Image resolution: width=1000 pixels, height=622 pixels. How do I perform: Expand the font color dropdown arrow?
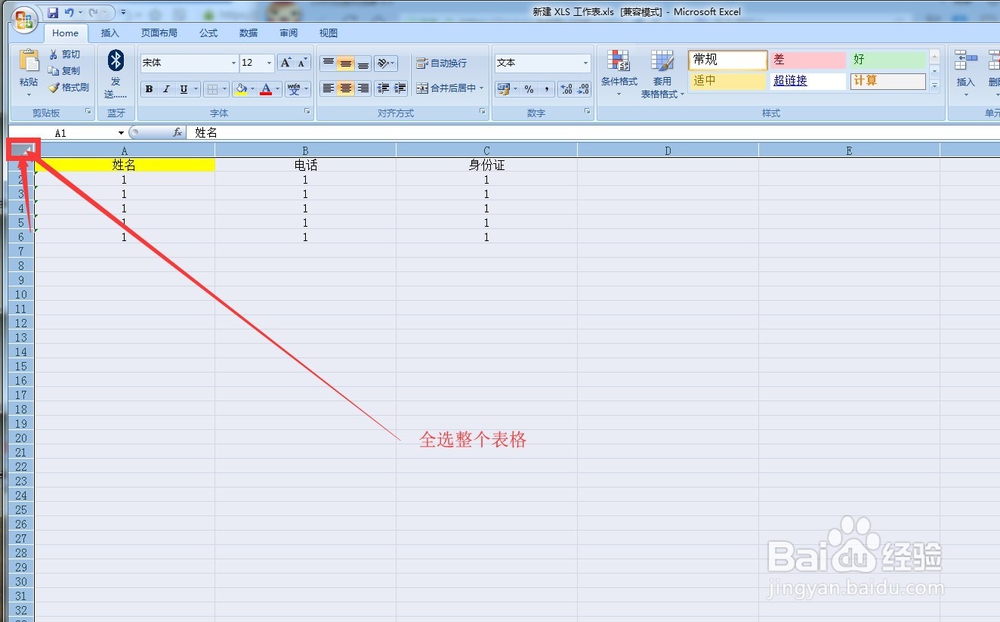pyautogui.click(x=278, y=89)
